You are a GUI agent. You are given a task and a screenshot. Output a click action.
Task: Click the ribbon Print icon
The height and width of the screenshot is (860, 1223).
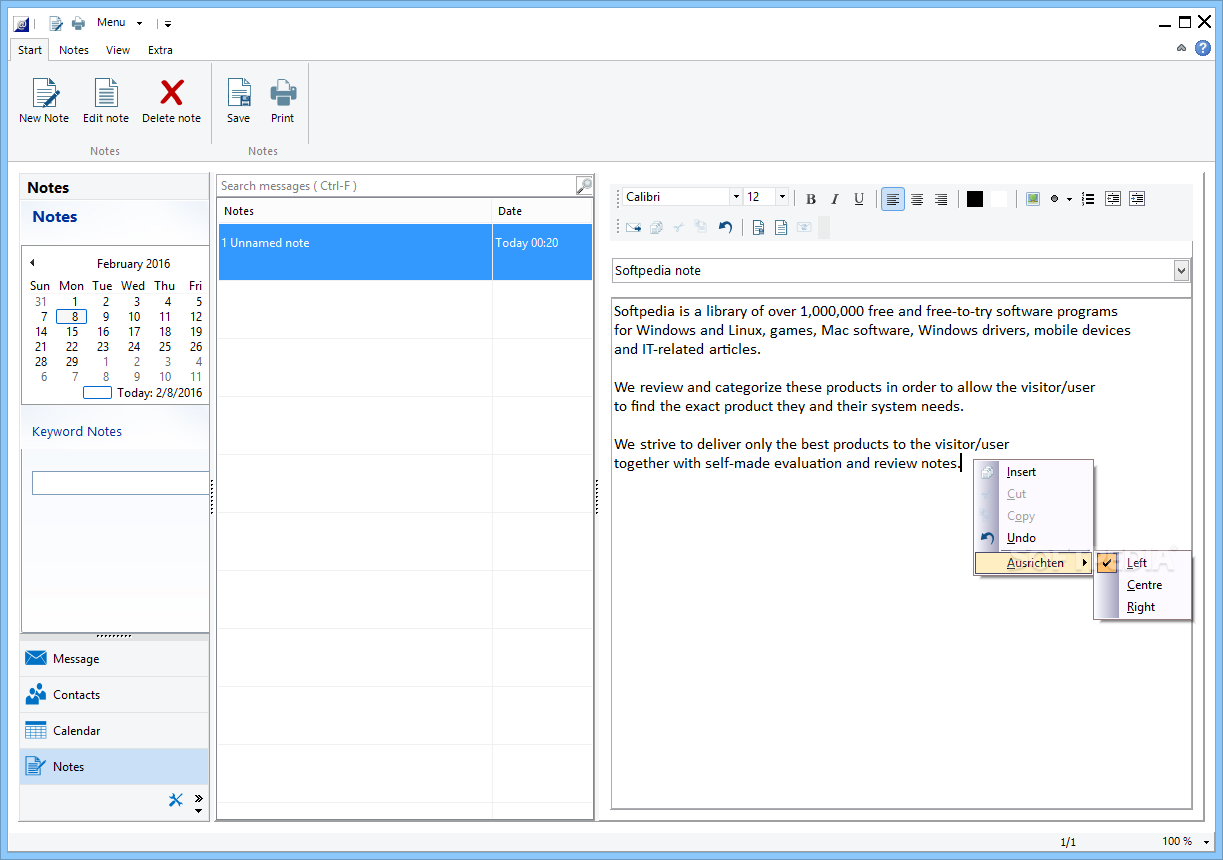point(283,93)
